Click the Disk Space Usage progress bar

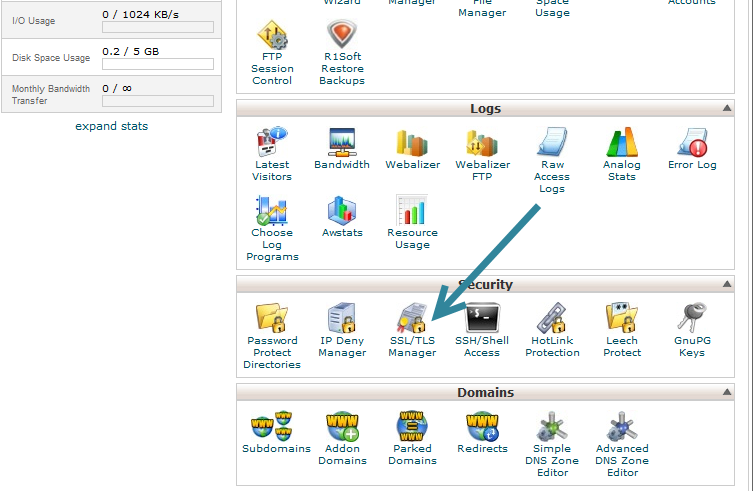[157, 64]
